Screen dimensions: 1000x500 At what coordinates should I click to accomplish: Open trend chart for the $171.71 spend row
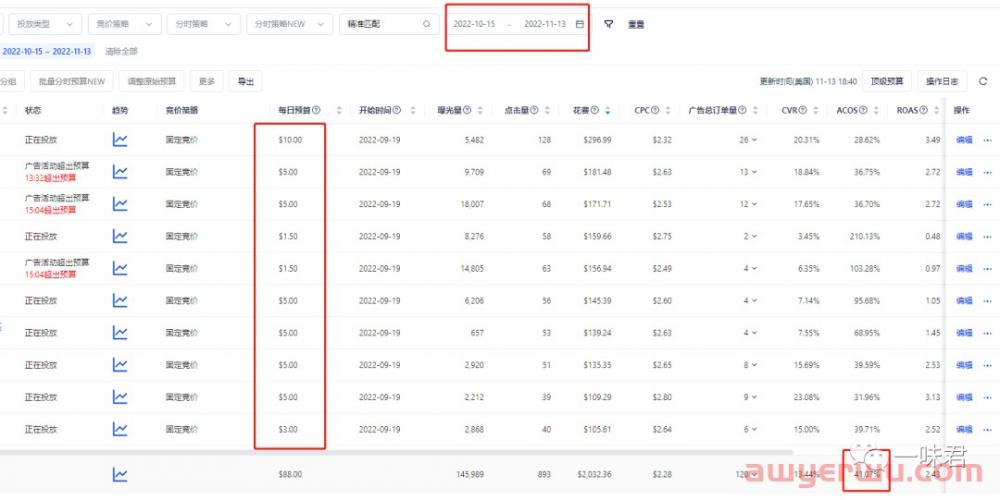pyautogui.click(x=120, y=204)
